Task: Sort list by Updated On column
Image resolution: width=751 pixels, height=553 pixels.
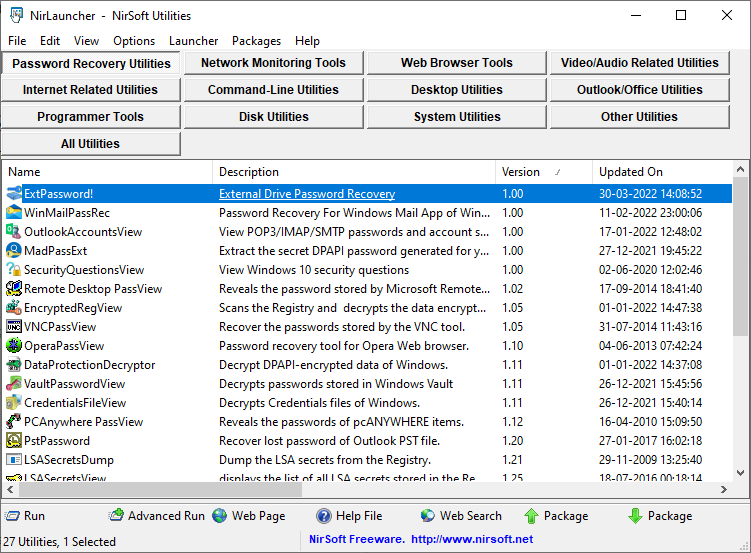Action: (x=660, y=172)
